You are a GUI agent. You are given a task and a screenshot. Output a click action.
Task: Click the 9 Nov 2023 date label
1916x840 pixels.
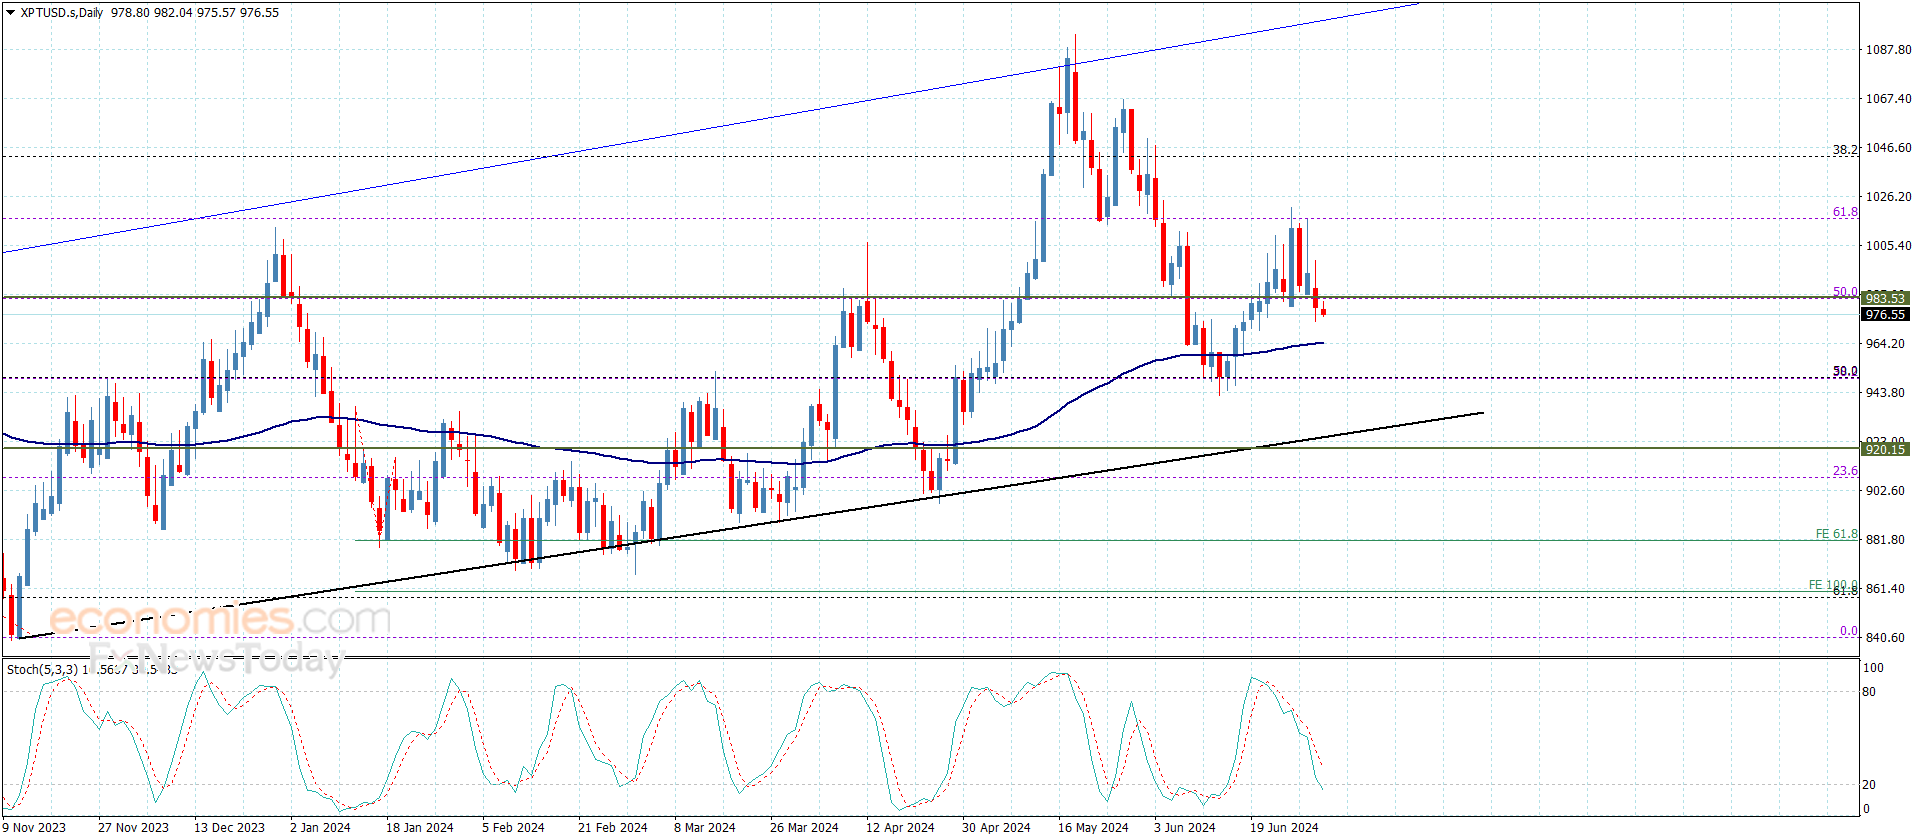pos(34,827)
